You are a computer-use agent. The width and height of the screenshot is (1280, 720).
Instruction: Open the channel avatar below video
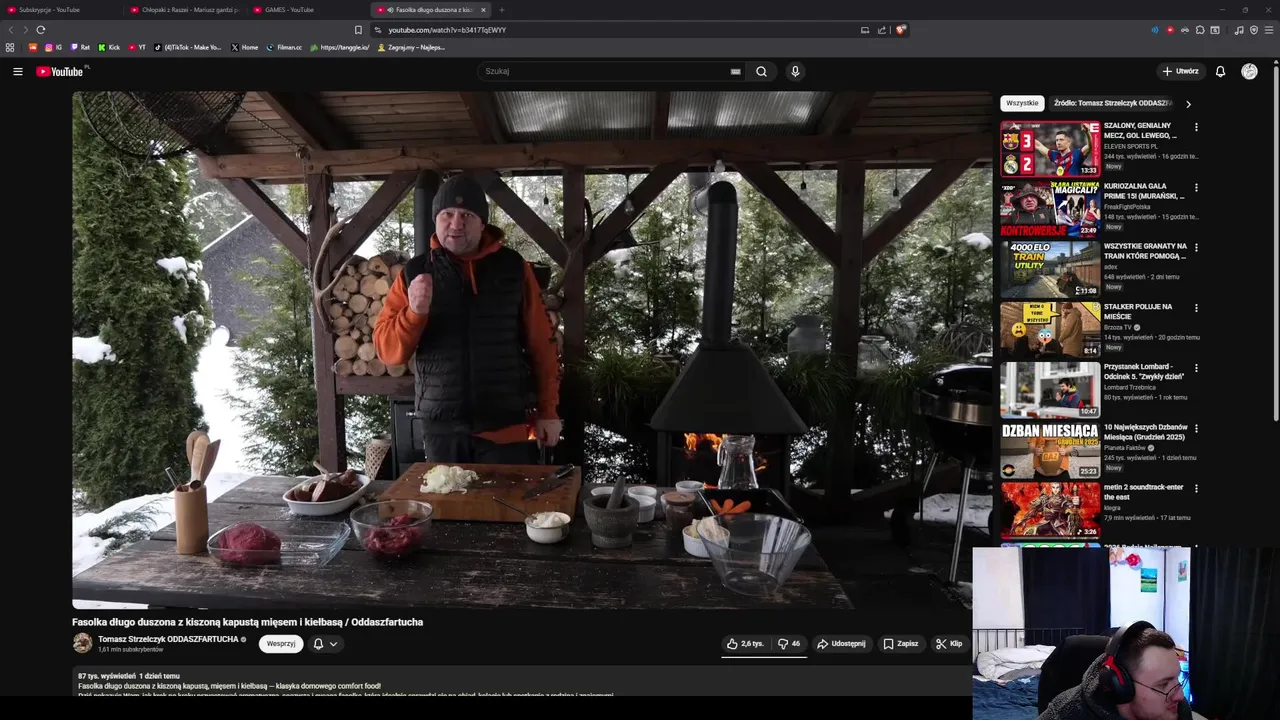point(82,643)
